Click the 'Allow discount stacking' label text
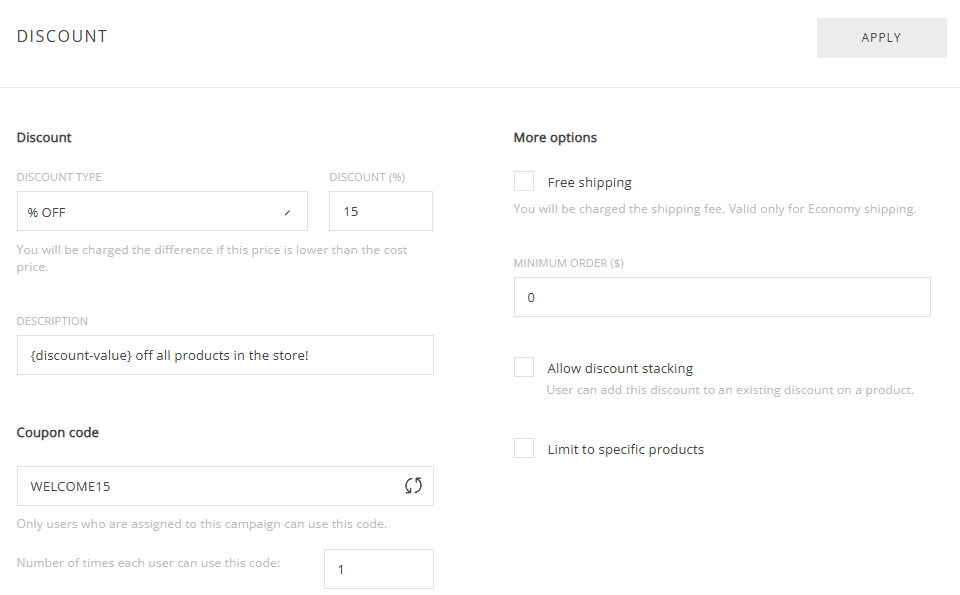The width and height of the screenshot is (960, 595). point(620,369)
